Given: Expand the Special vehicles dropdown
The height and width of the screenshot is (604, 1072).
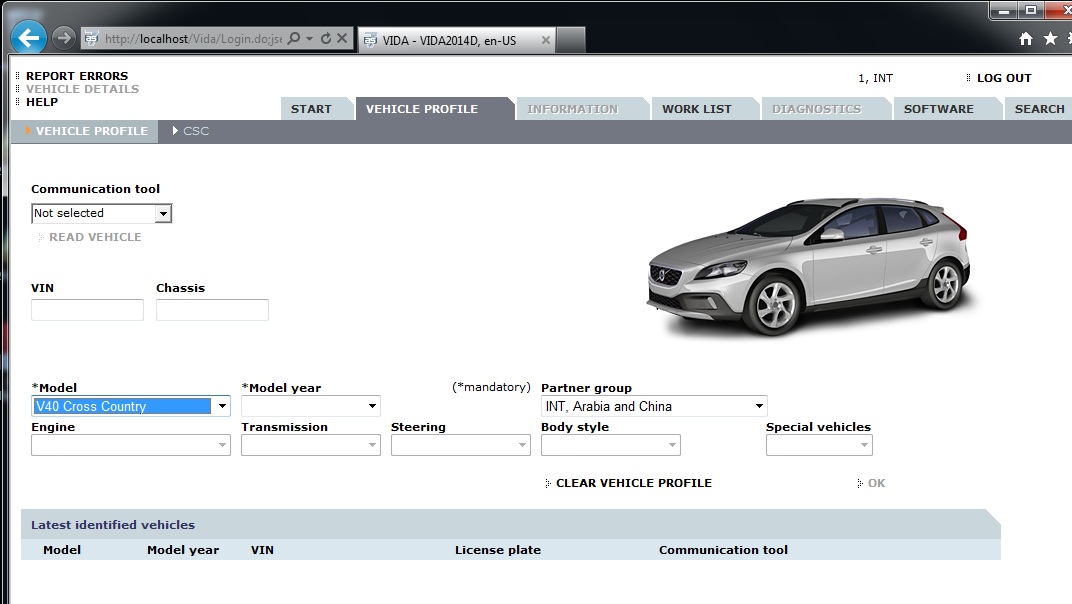Looking at the screenshot, I should tap(819, 445).
